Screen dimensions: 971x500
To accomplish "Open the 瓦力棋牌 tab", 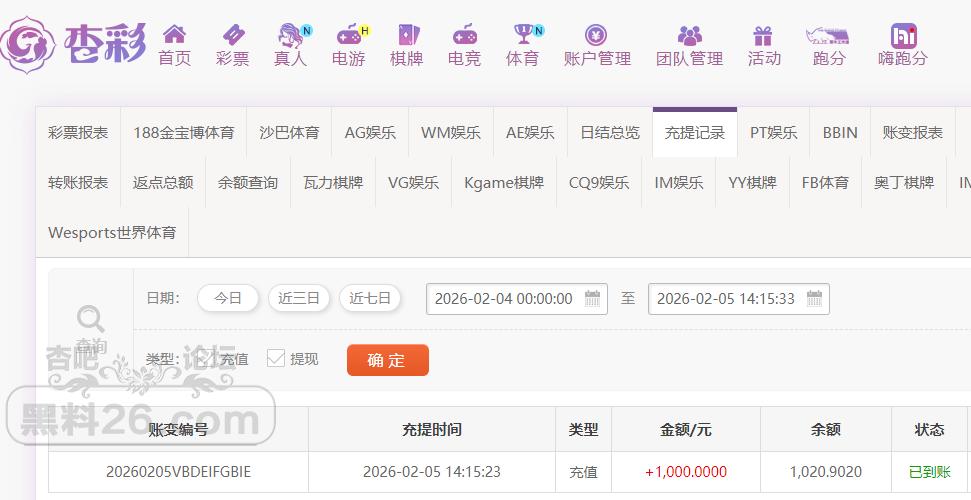I will (x=333, y=183).
